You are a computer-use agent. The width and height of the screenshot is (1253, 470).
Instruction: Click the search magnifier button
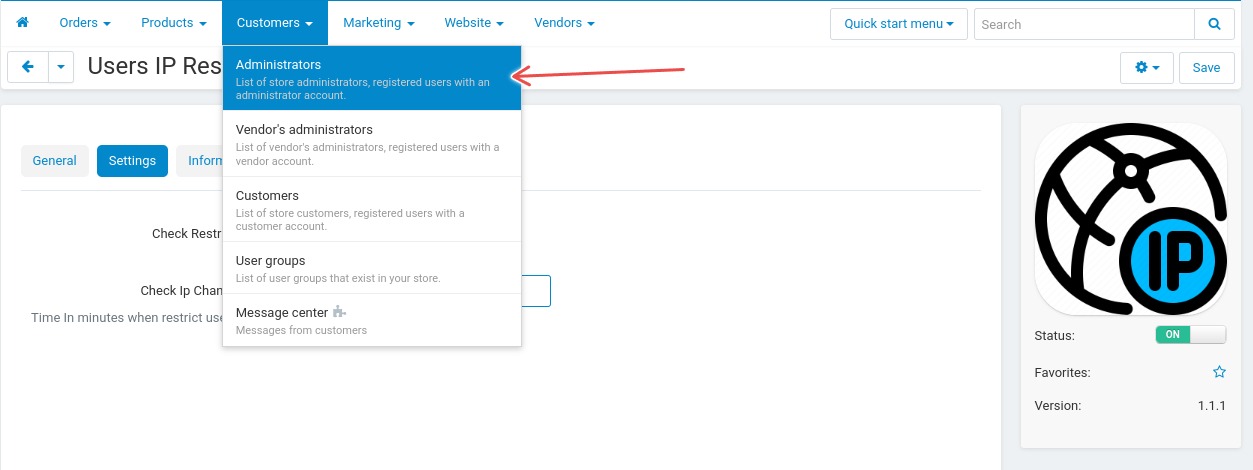click(x=1214, y=24)
